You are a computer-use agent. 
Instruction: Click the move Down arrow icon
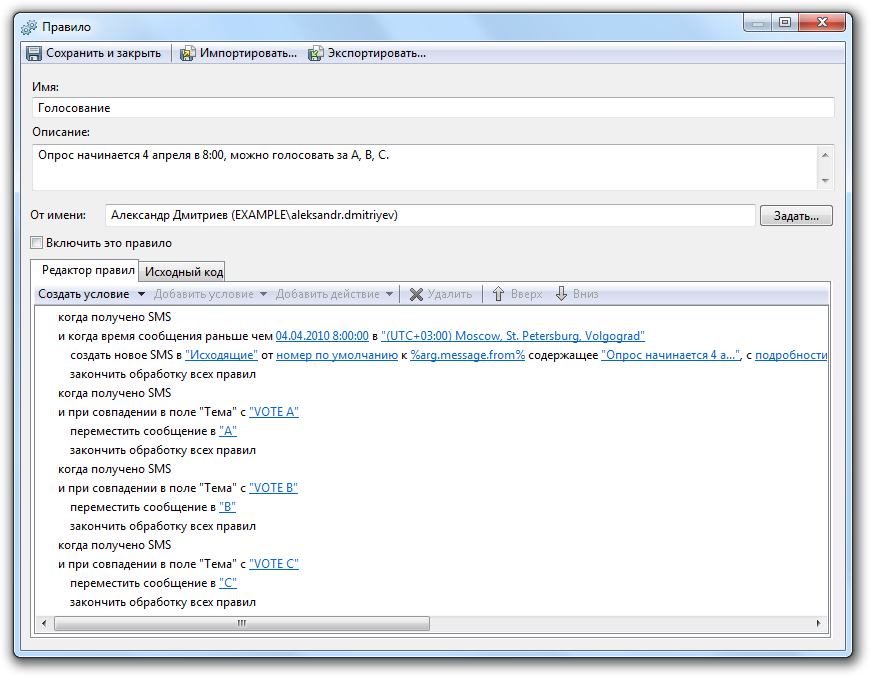pyautogui.click(x=561, y=294)
